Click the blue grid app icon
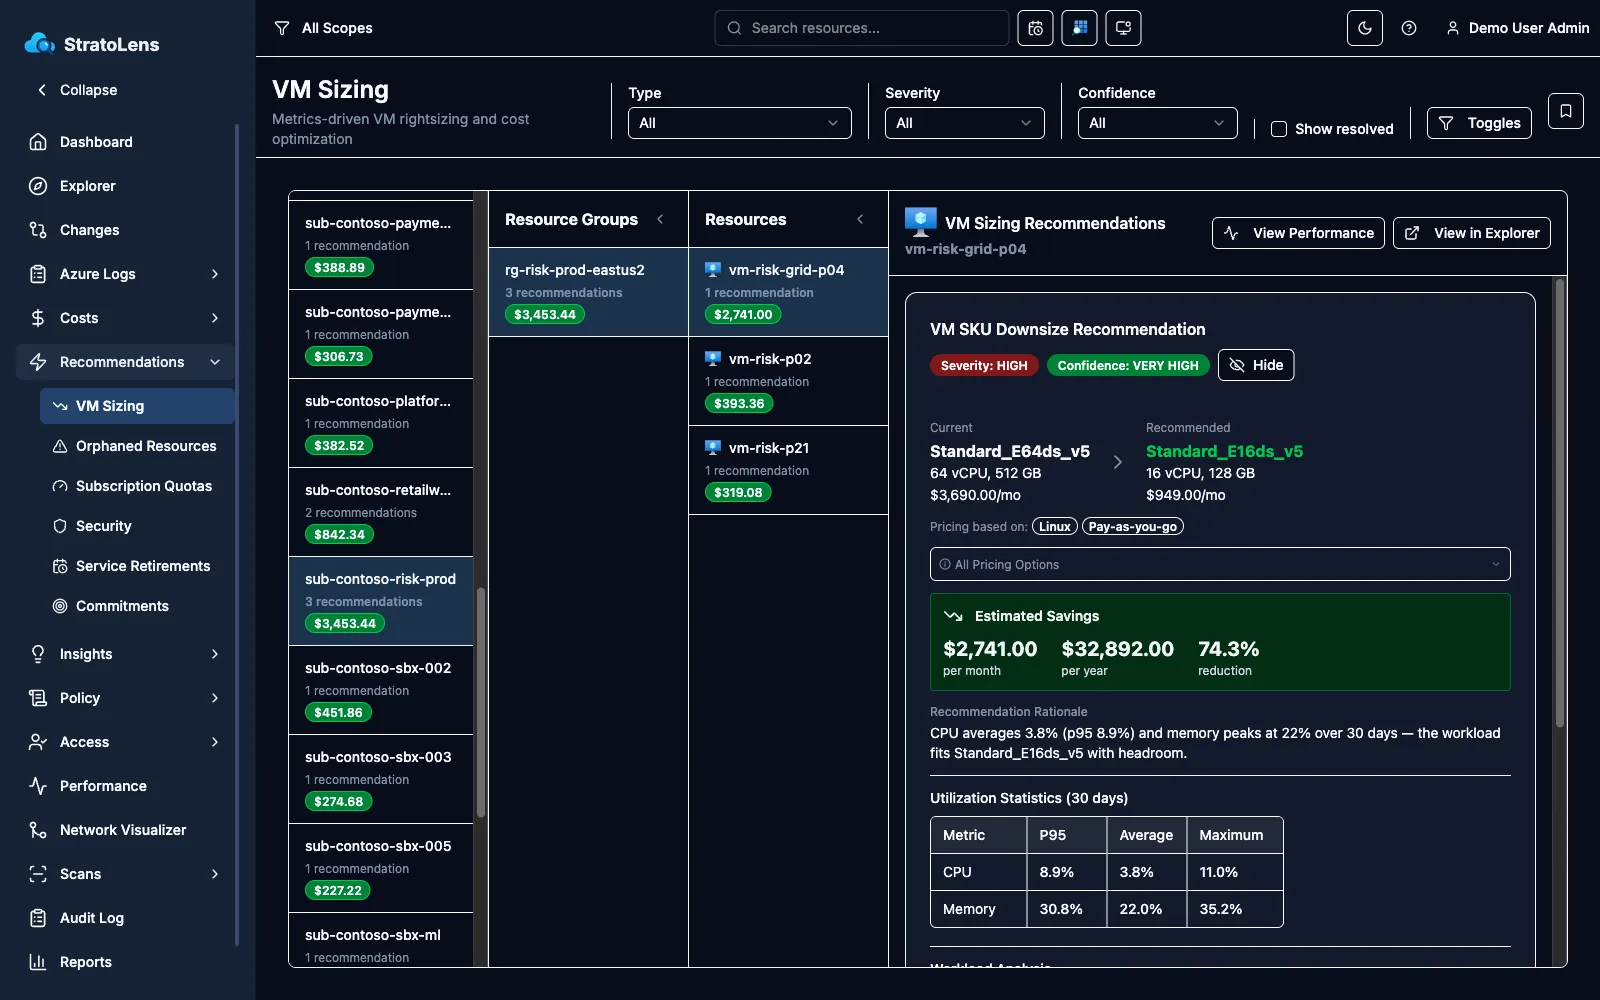1600x1000 pixels. tap(1079, 28)
